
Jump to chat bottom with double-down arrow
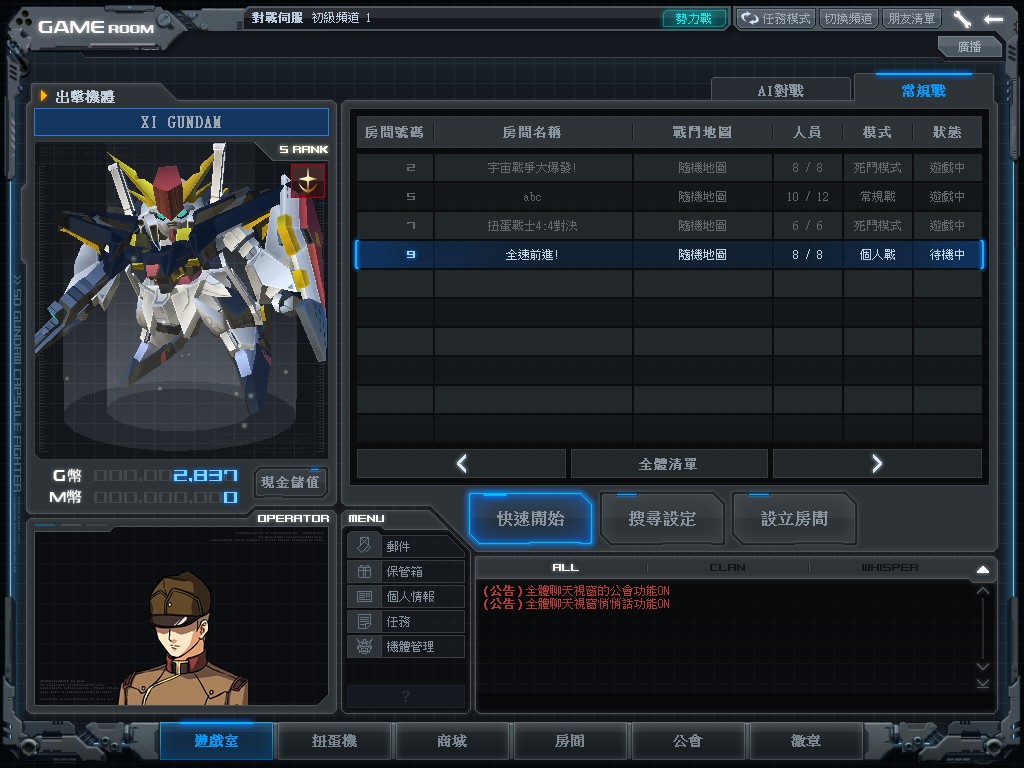(982, 683)
